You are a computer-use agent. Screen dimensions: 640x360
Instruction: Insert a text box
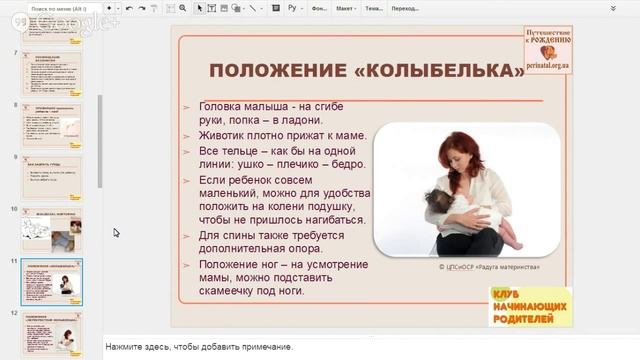[211, 8]
